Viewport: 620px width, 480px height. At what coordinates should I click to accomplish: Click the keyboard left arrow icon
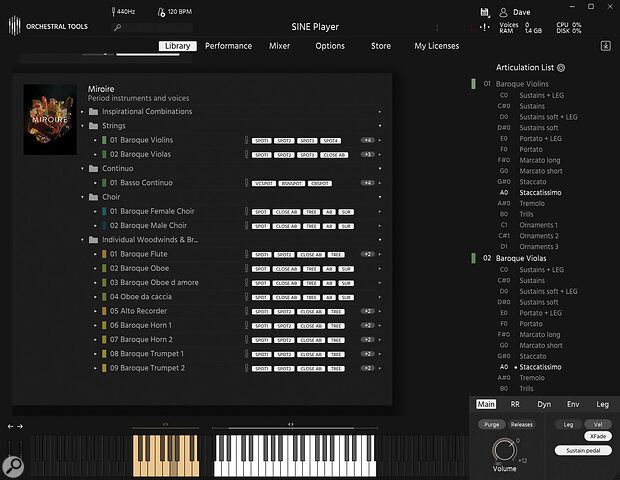pyautogui.click(x=10, y=426)
